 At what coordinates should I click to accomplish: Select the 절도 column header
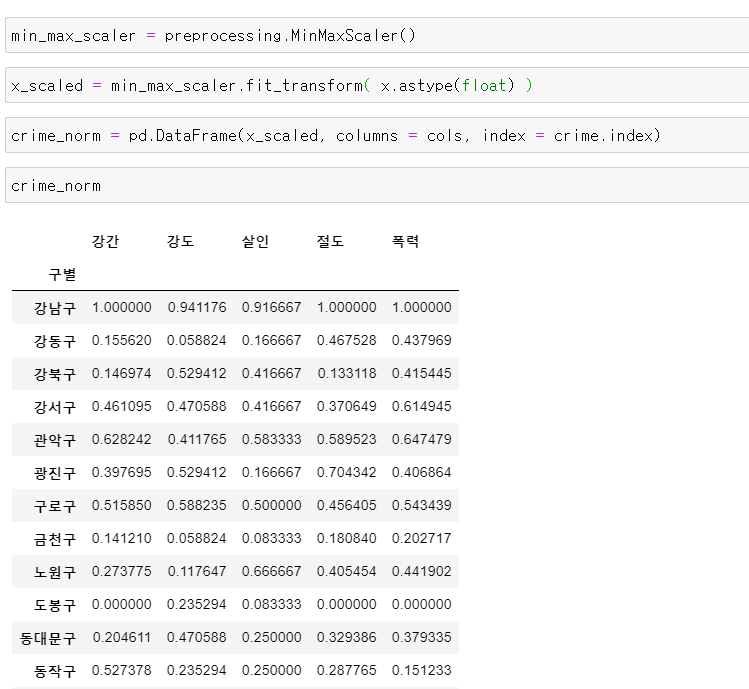tap(331, 241)
